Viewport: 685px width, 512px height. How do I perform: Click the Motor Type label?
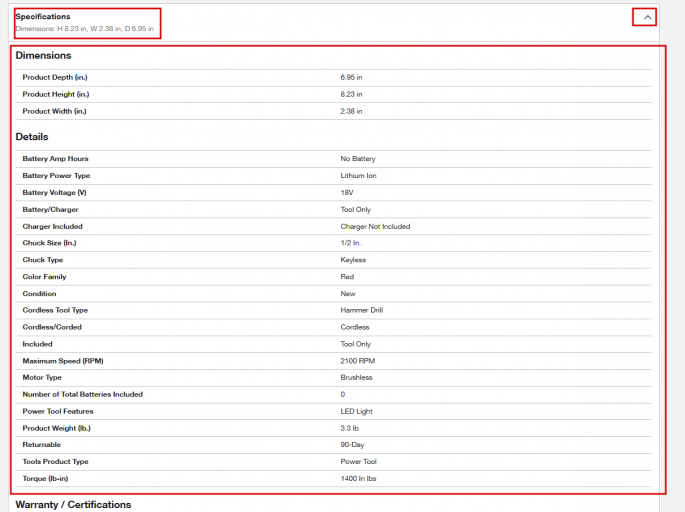click(42, 377)
